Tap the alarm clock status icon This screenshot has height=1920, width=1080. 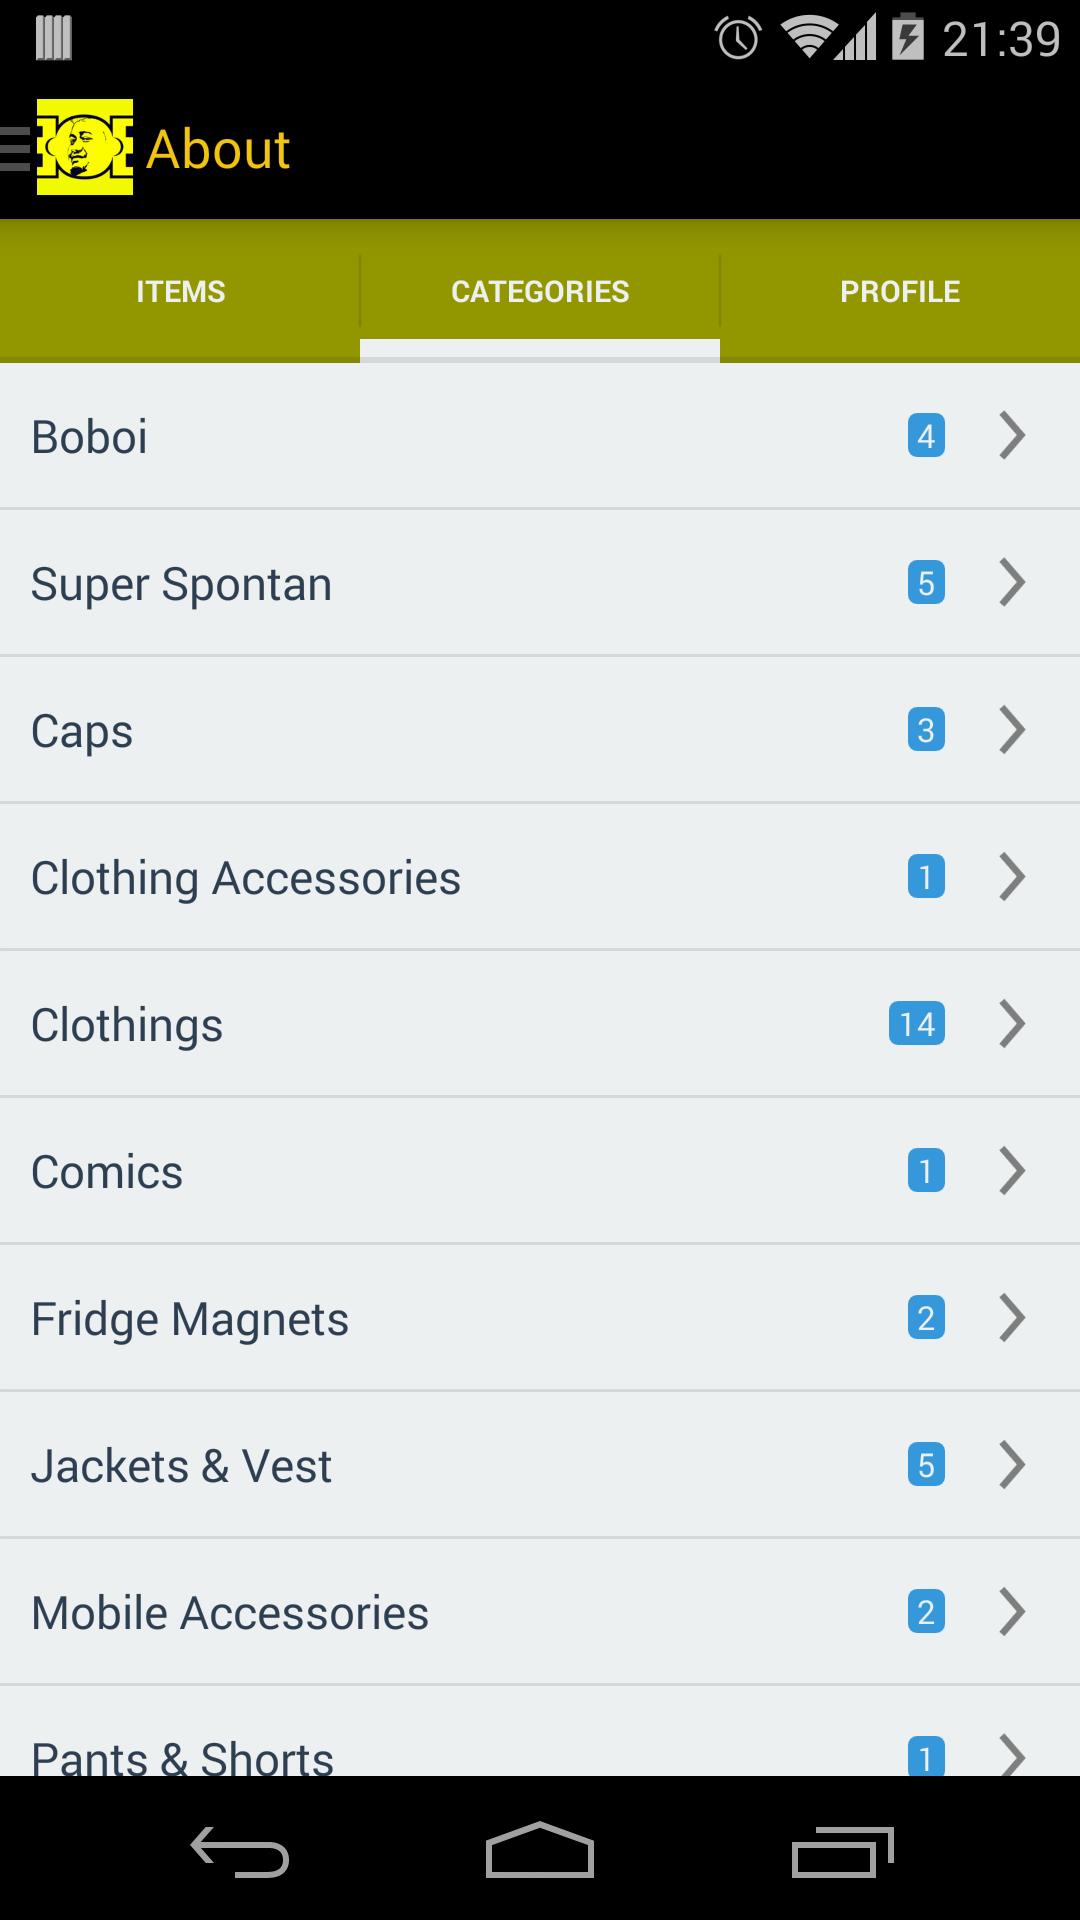tap(738, 39)
